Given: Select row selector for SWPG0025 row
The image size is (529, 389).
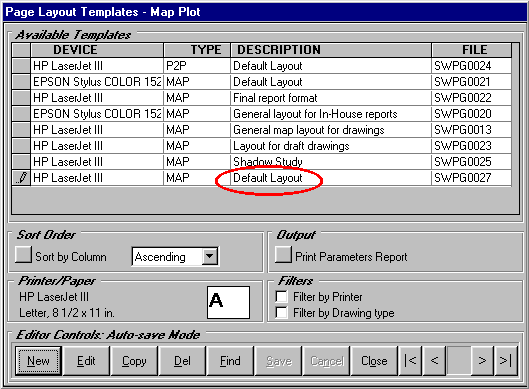Looking at the screenshot, I should (21, 162).
